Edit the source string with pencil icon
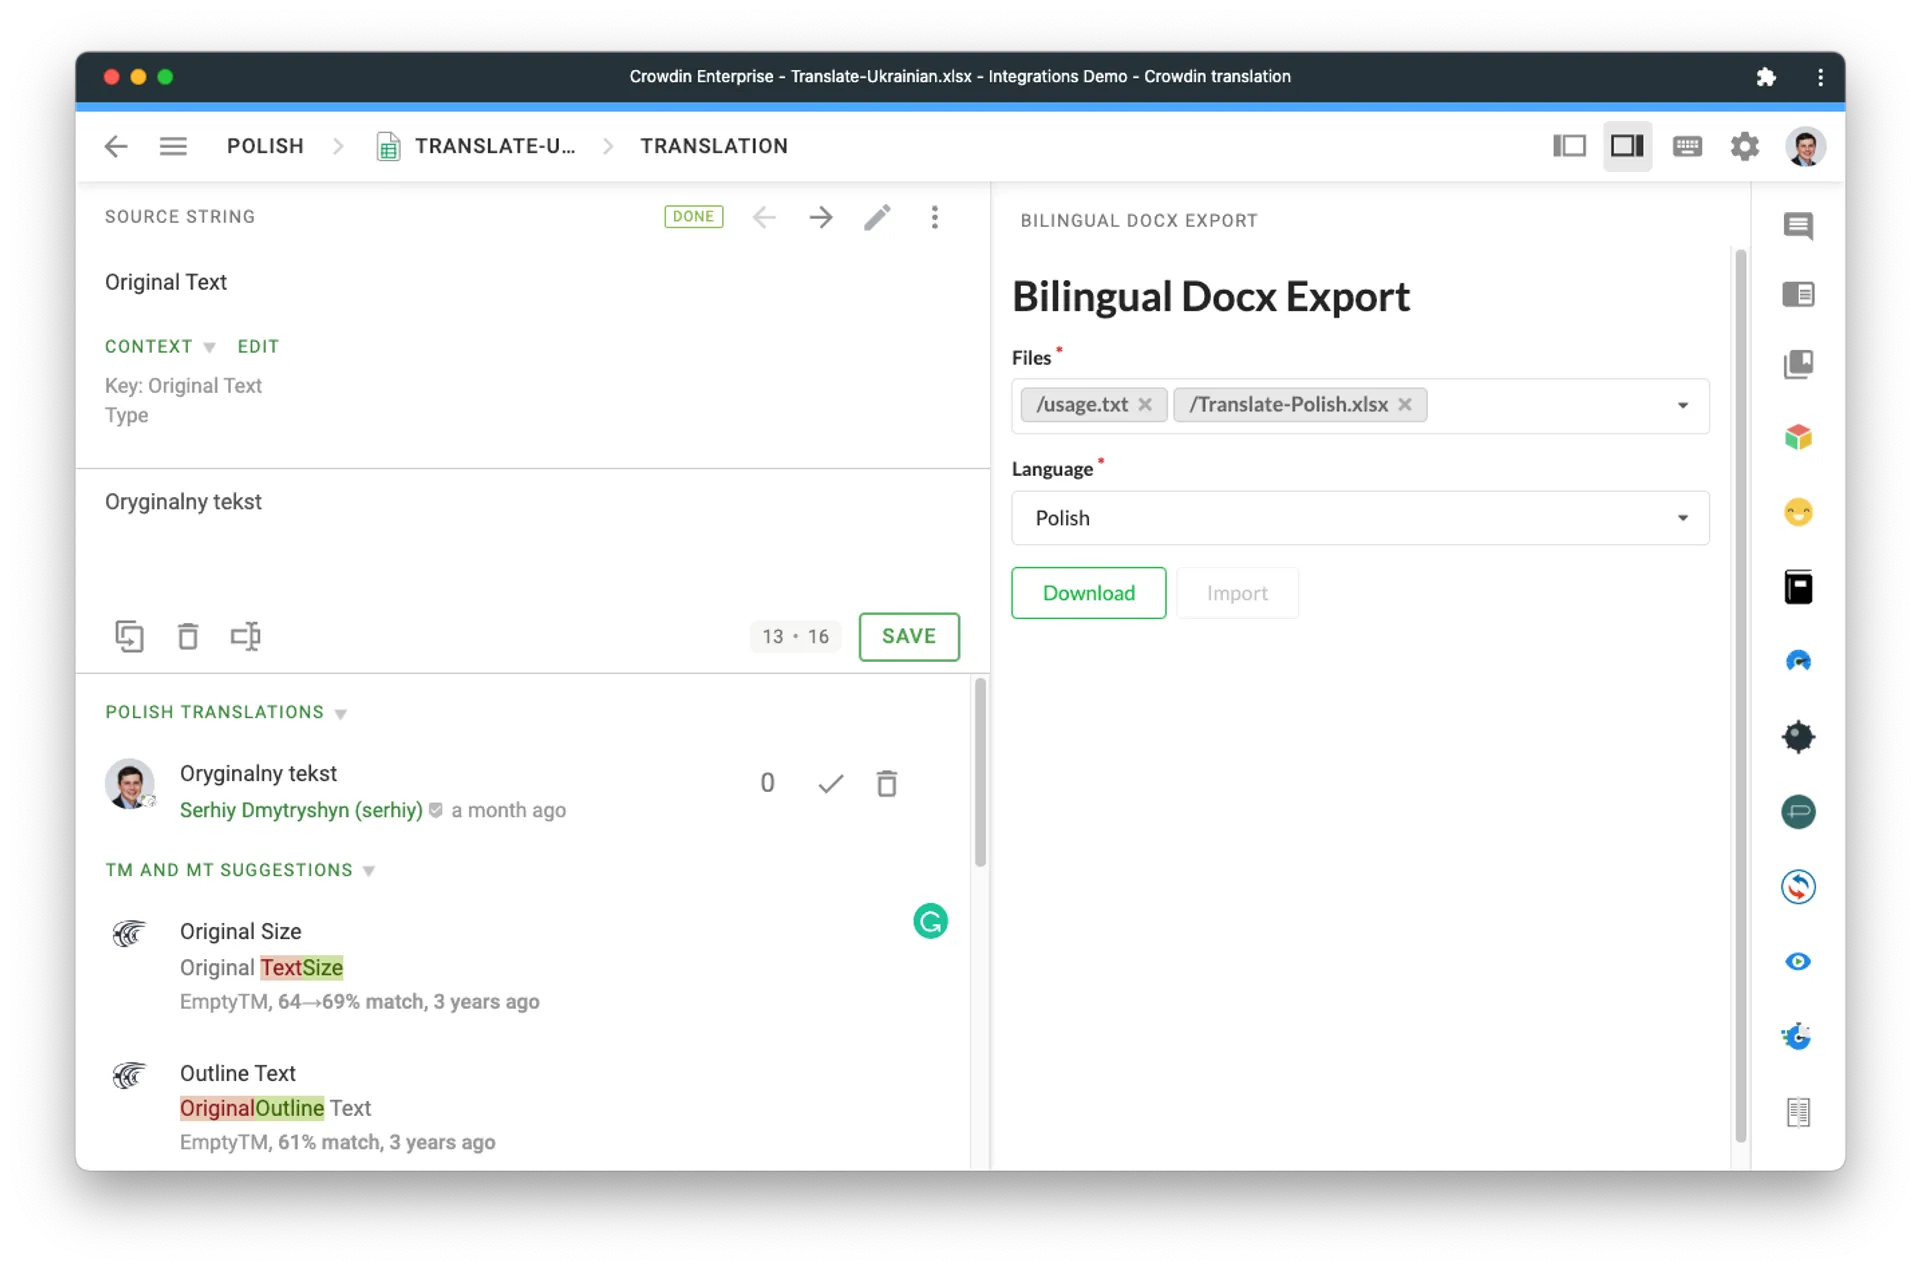 coord(877,217)
